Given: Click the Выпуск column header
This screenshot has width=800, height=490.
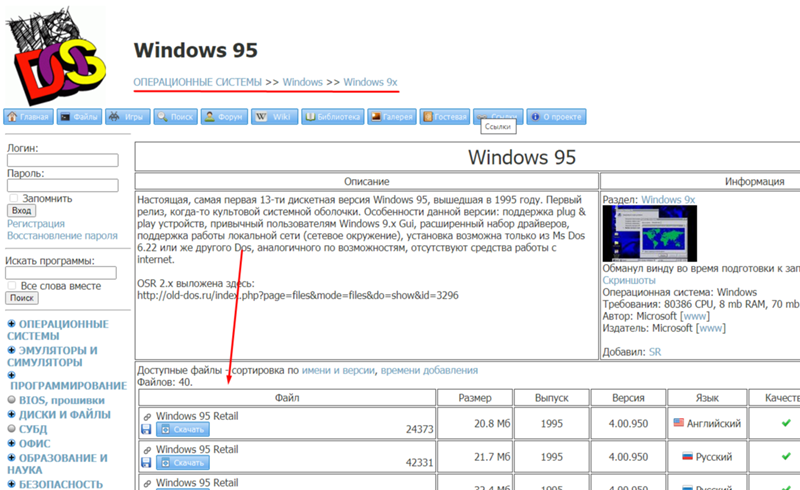Looking at the screenshot, I should tap(552, 398).
